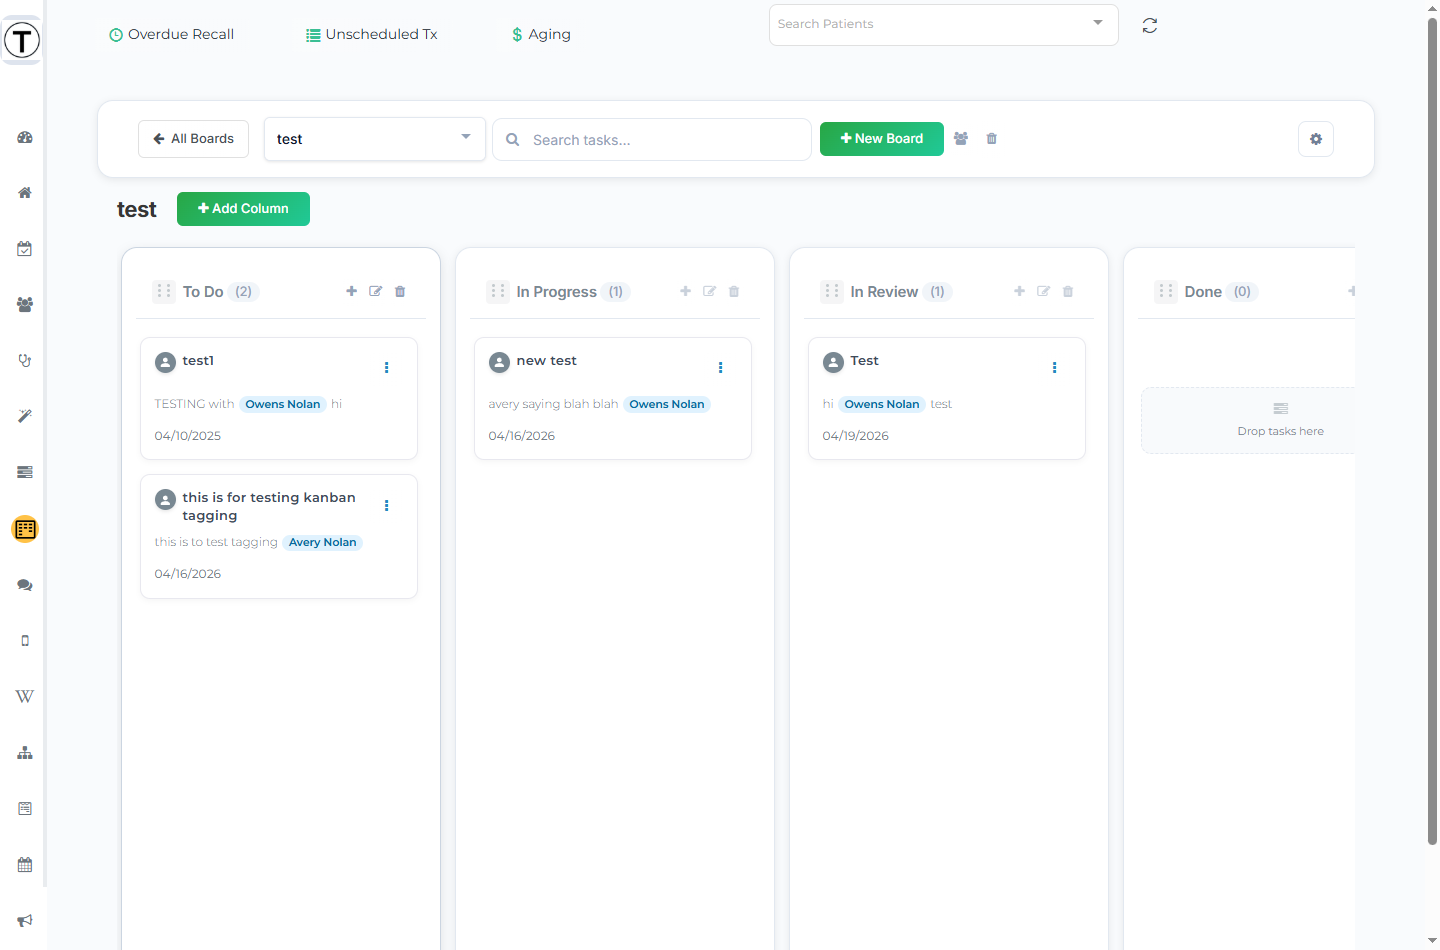Open the chat messages icon in sidebar

pos(25,585)
